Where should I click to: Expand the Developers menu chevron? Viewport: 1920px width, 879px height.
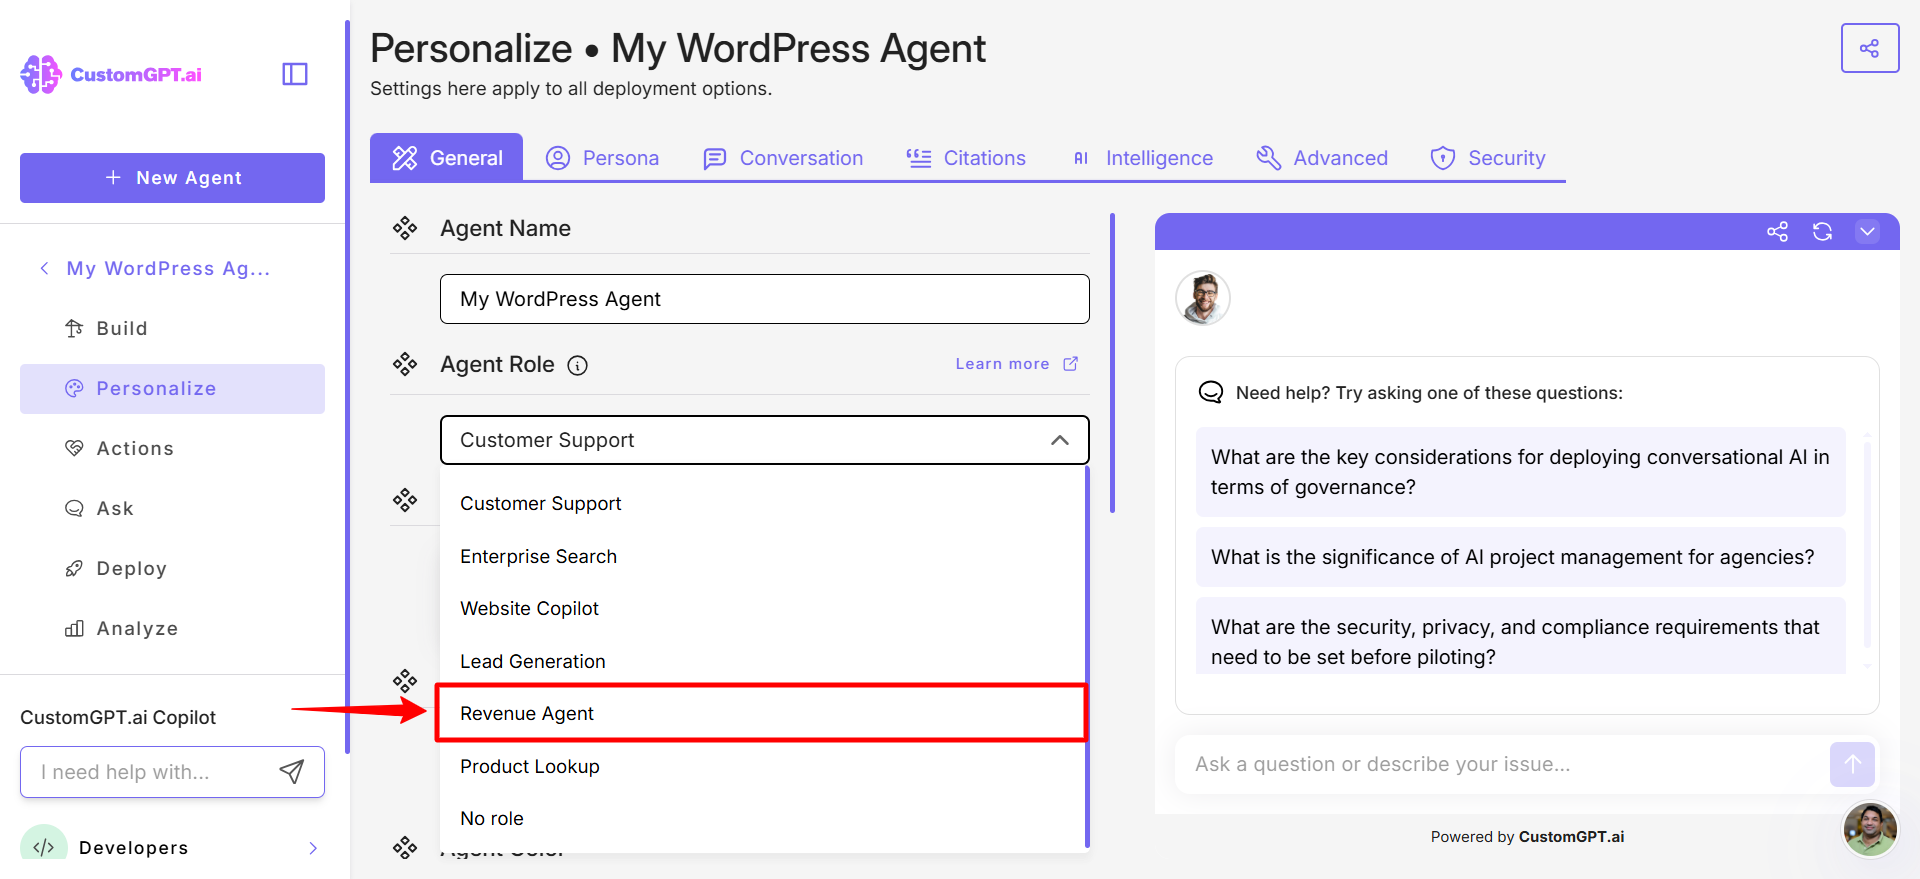[313, 848]
